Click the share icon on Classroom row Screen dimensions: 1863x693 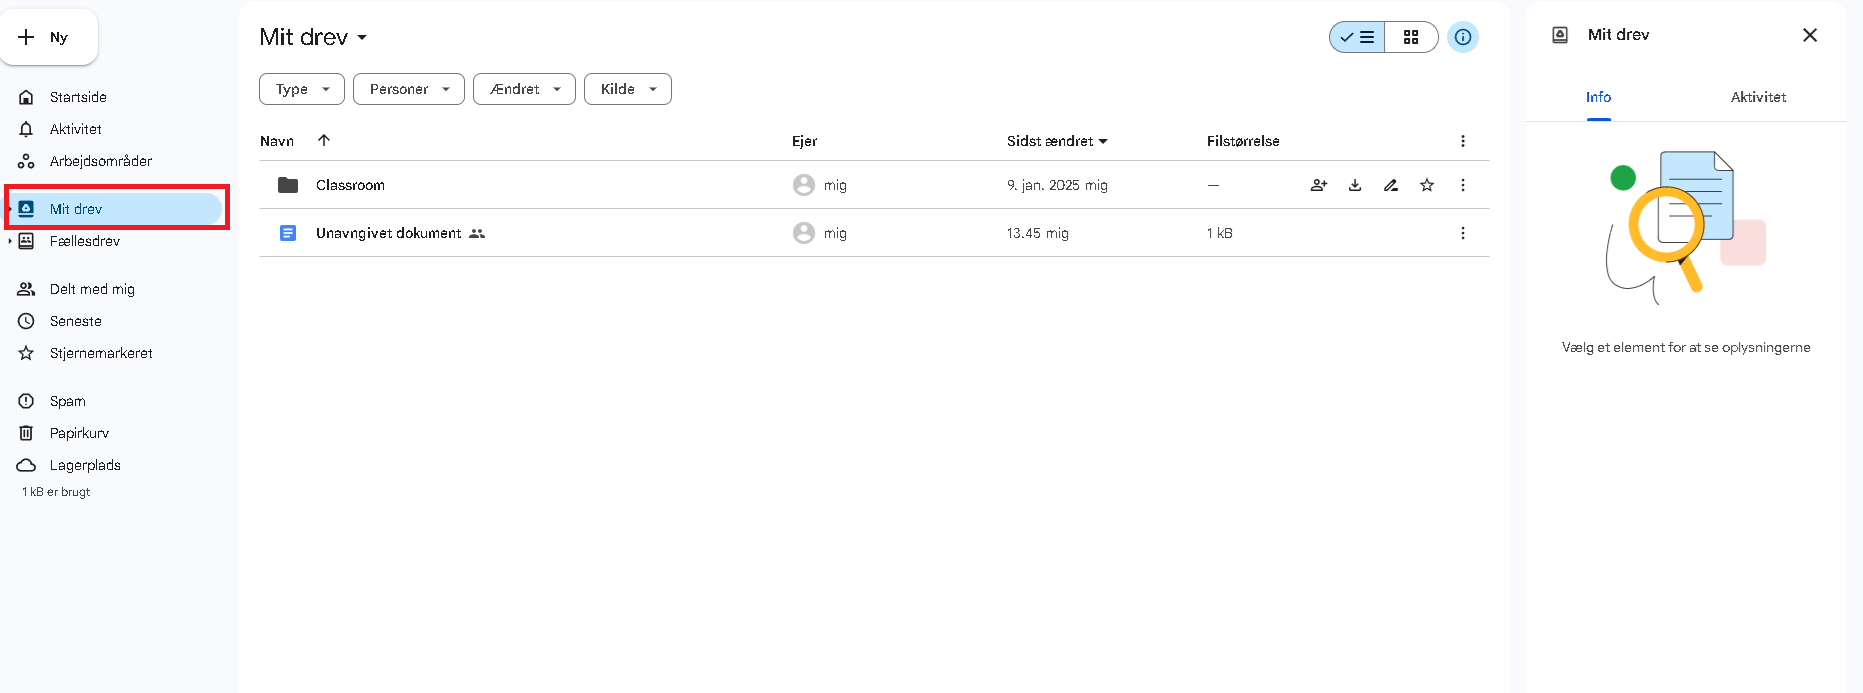point(1318,185)
